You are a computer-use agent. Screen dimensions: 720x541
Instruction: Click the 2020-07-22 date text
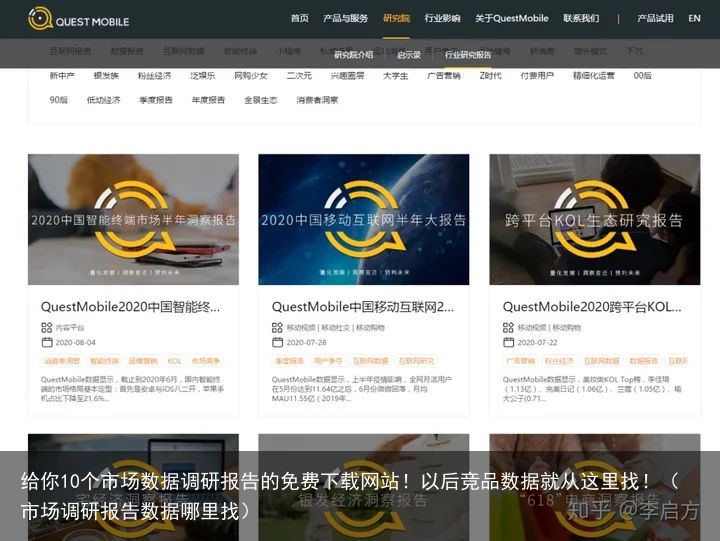pos(537,343)
